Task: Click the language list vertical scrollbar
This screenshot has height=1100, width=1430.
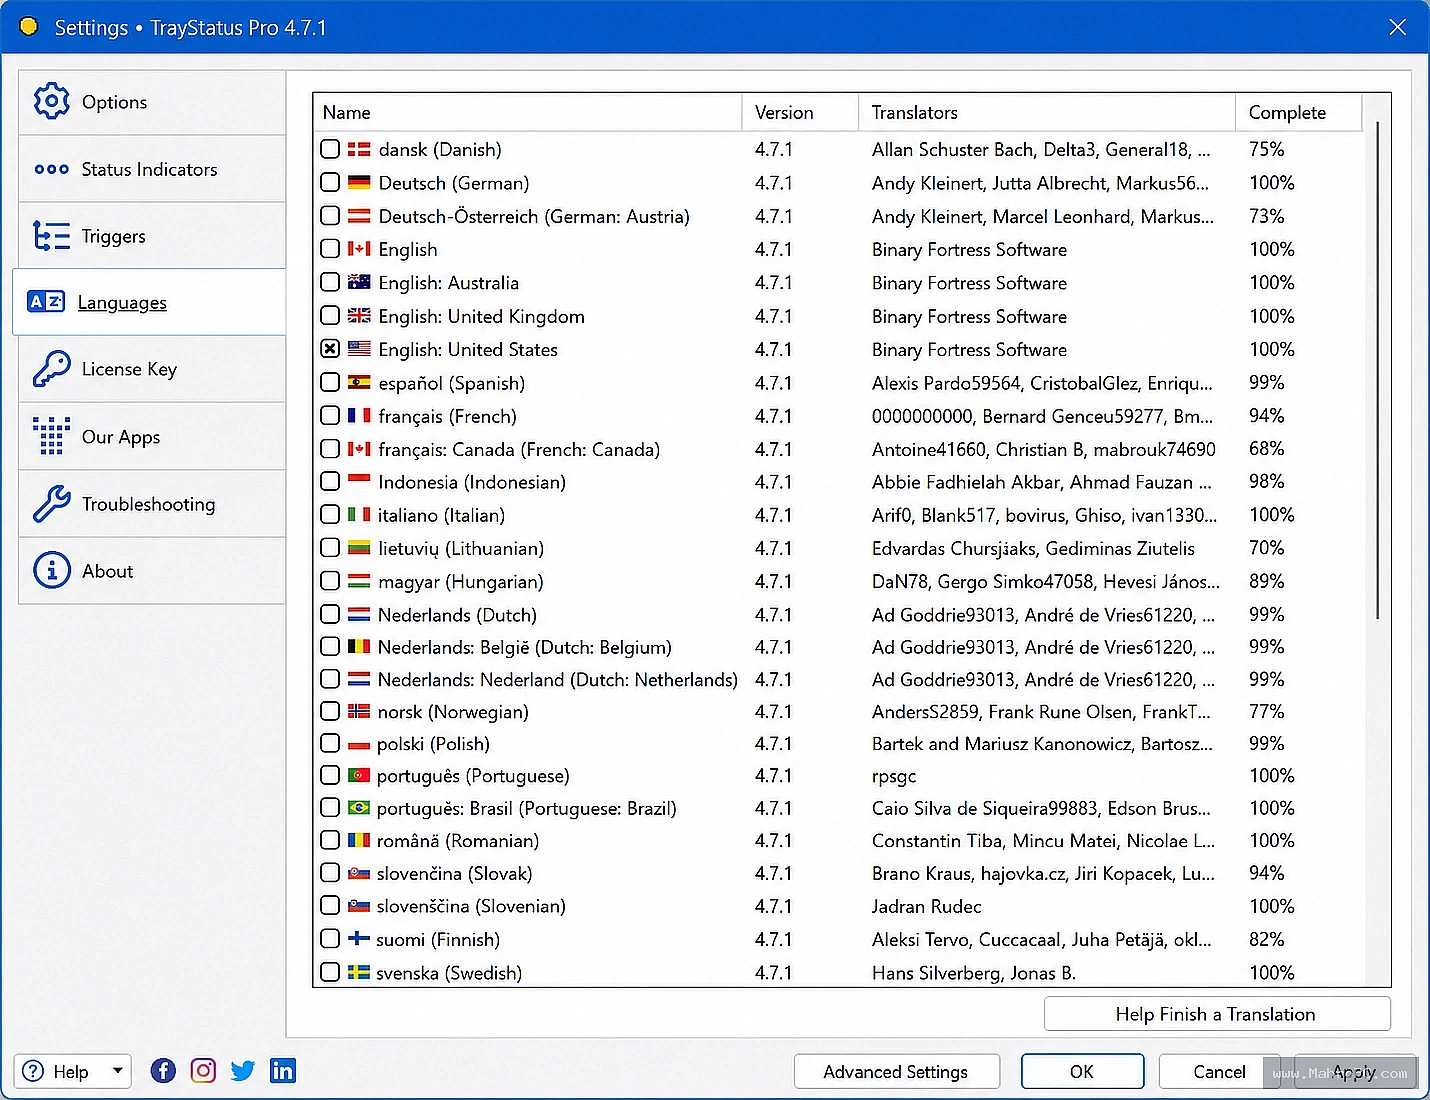Action: [1377, 370]
